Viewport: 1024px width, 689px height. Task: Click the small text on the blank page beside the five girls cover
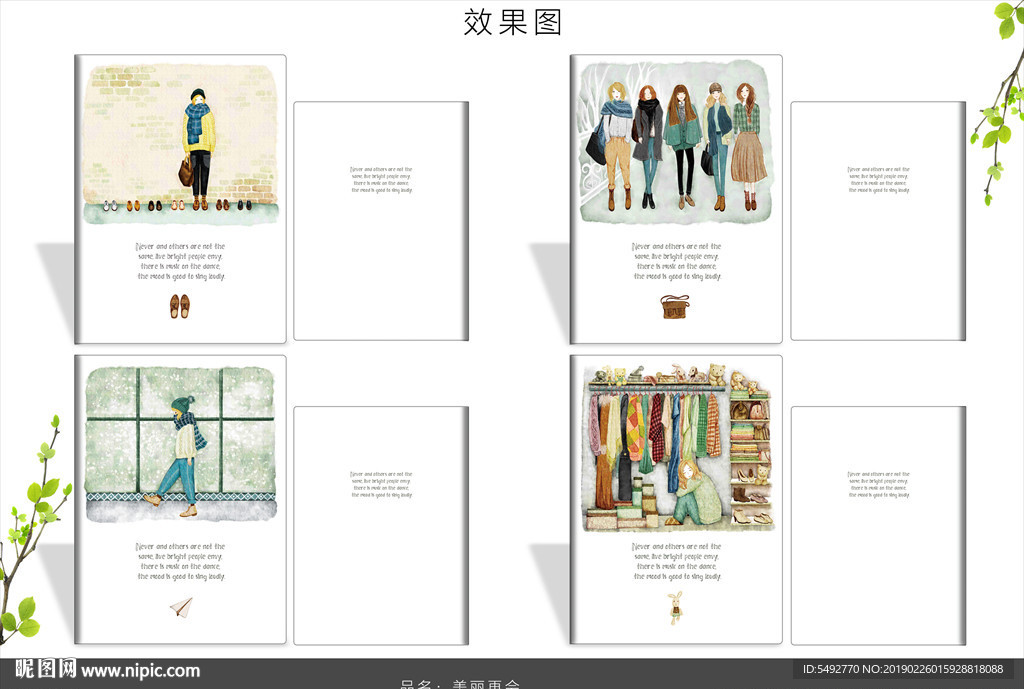pos(878,180)
